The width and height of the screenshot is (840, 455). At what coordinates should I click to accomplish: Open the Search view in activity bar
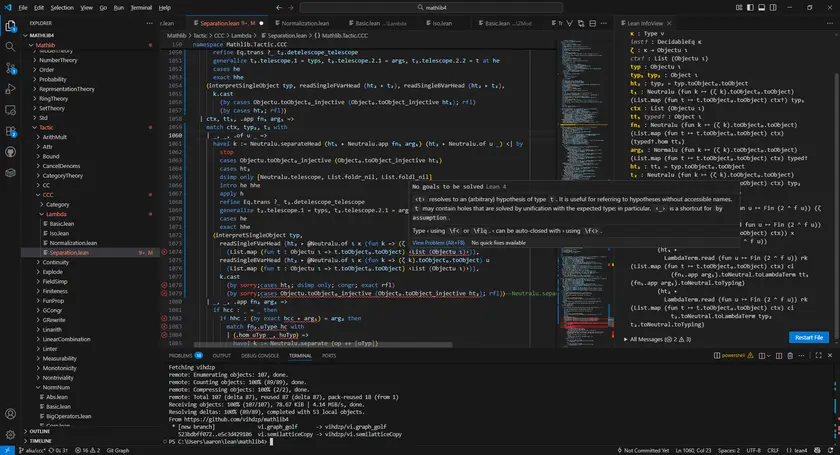(11, 47)
